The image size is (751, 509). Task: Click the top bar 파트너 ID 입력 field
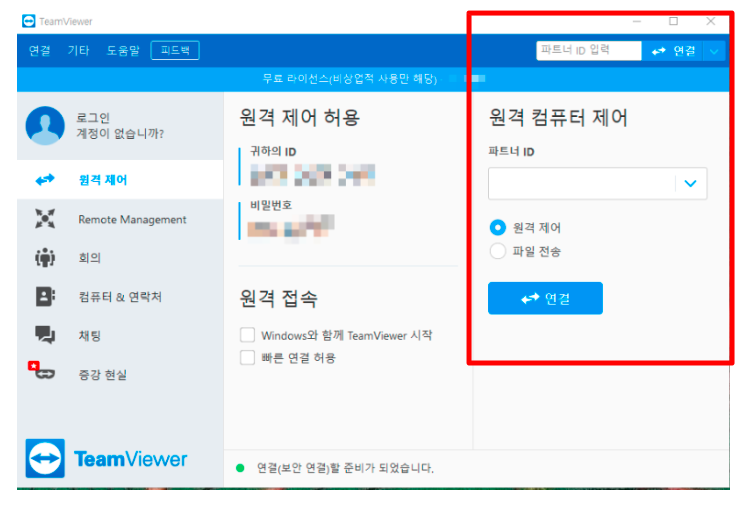coord(589,50)
